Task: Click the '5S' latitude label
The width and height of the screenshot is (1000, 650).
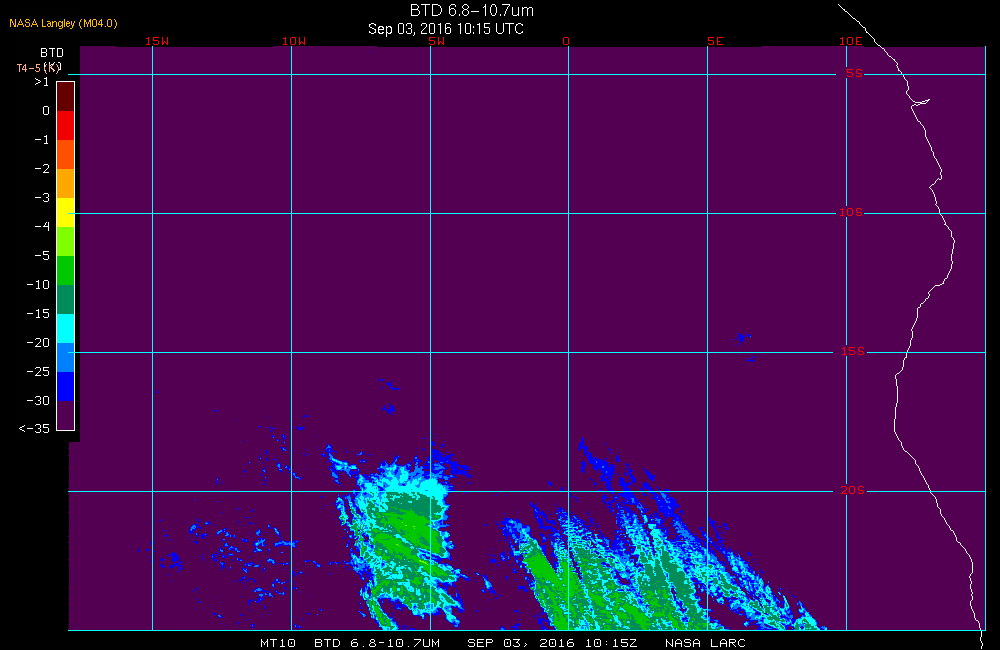Action: point(854,73)
